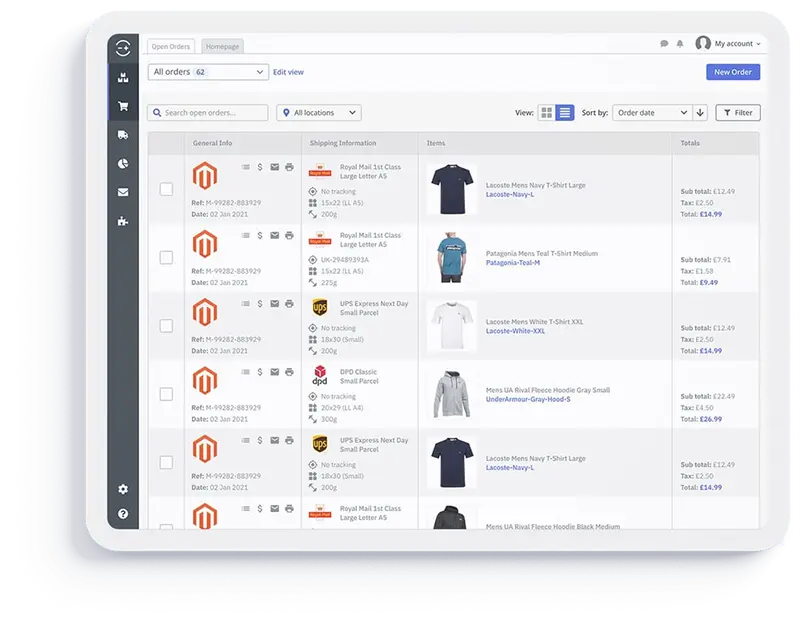The height and width of the screenshot is (626, 800).
Task: Click the Totals column header
Action: (690, 143)
